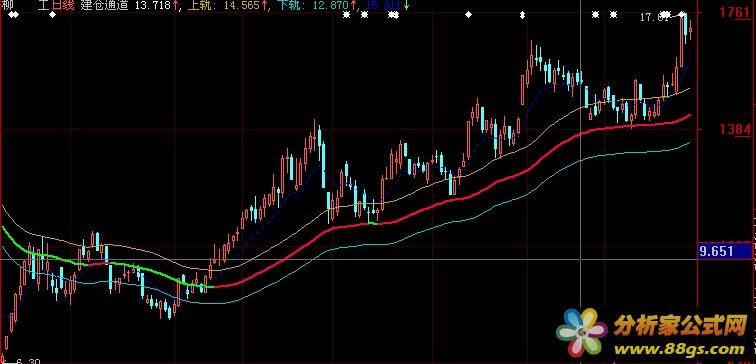Viewport: 756px width, 364px height.
Task: Open the diamond marker beneath the 日线 label
Action: click(x=53, y=15)
